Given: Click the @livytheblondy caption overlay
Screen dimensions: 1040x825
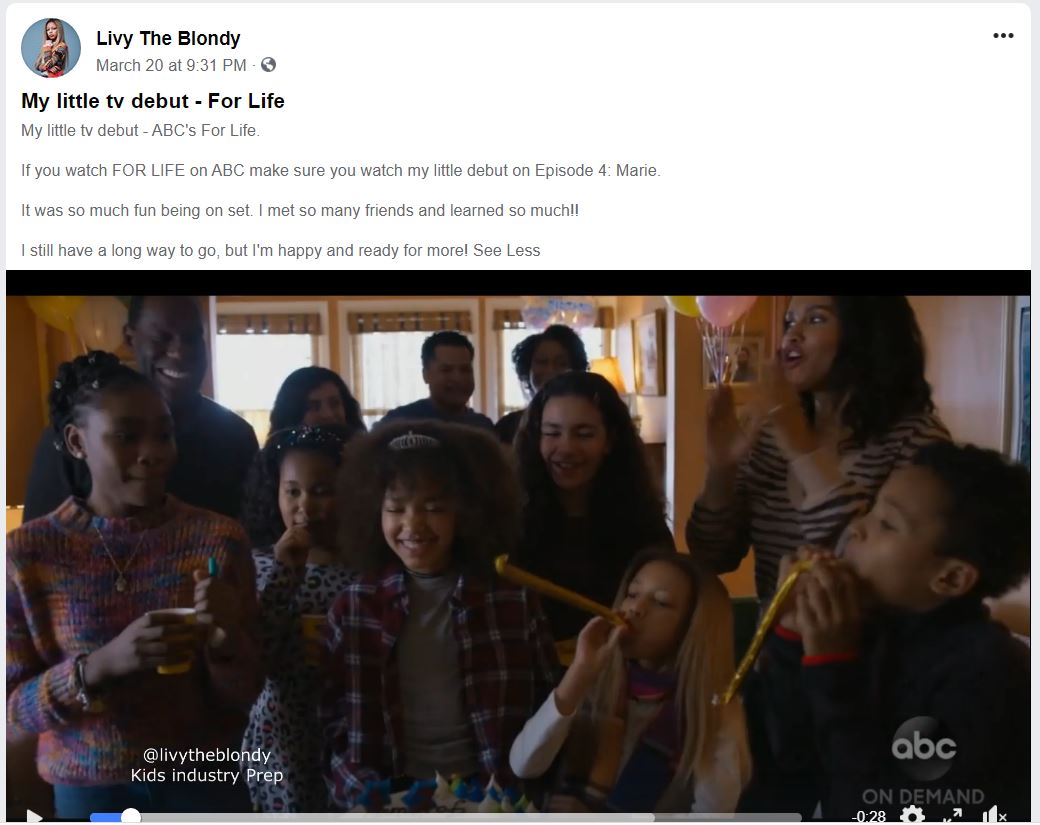Looking at the screenshot, I should click(207, 755).
